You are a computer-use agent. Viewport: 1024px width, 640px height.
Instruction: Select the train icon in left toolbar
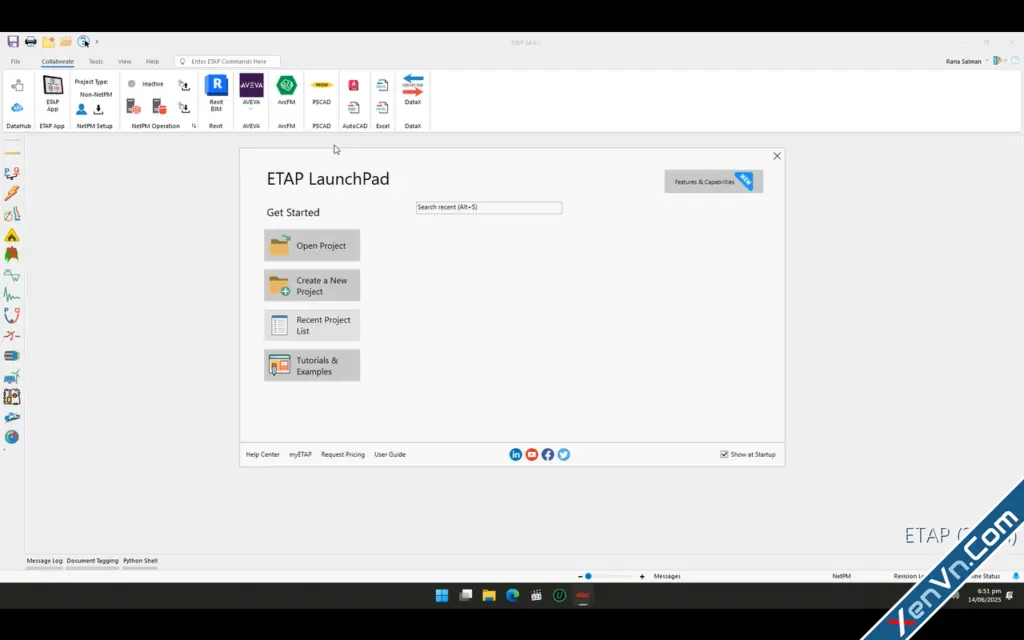point(12,417)
